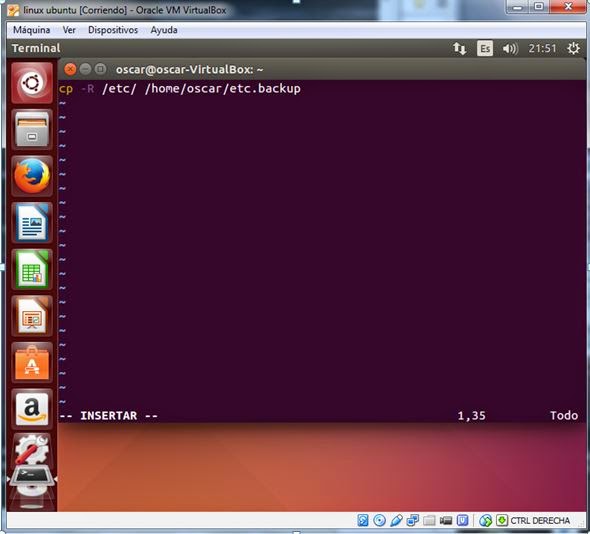Open LibreOffice Calc from the dock
This screenshot has width=590, height=534.
click(32, 269)
